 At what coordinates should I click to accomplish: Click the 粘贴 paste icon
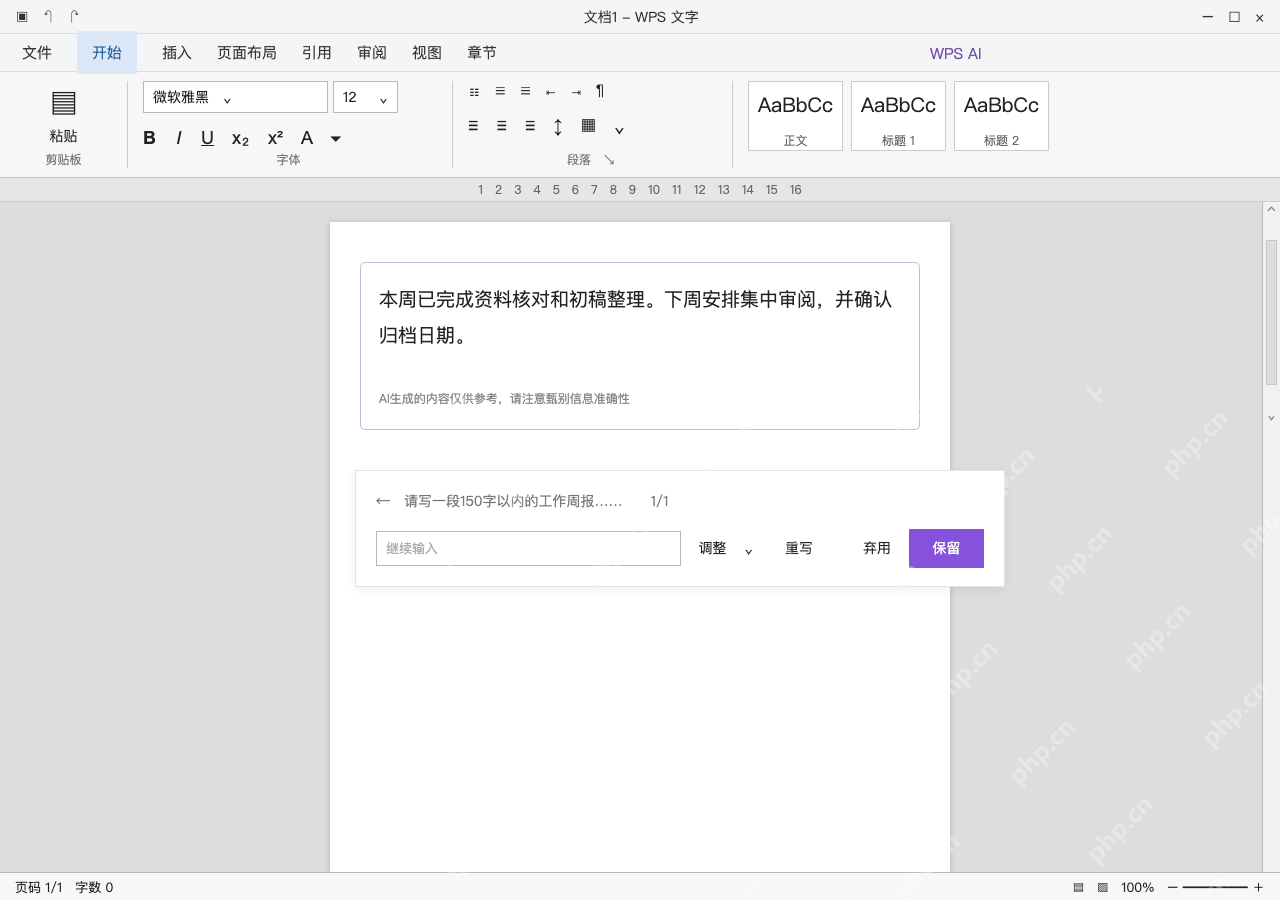(x=63, y=103)
